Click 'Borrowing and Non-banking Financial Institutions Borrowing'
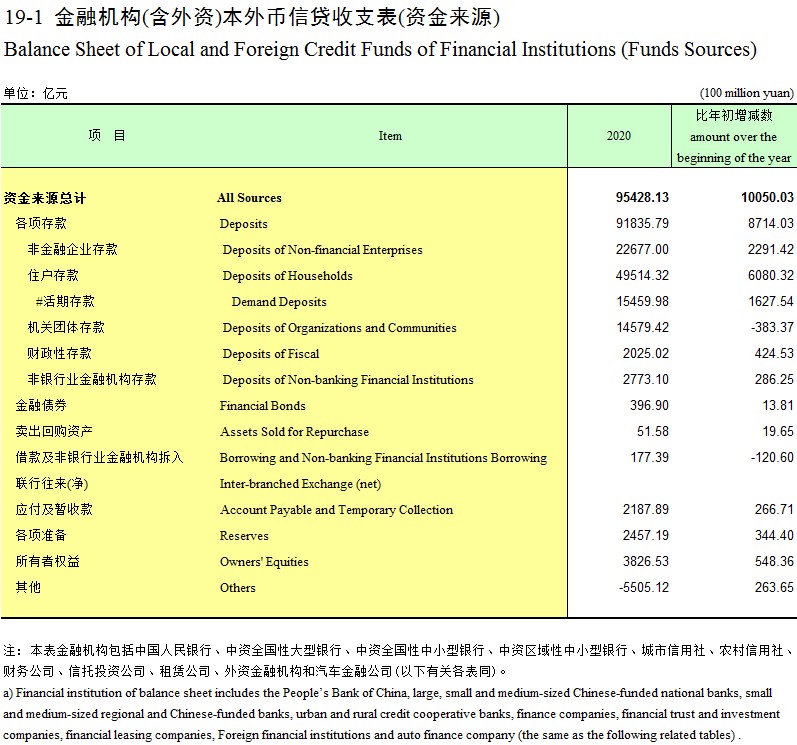Screen dimensions: 797x745 click(x=383, y=458)
